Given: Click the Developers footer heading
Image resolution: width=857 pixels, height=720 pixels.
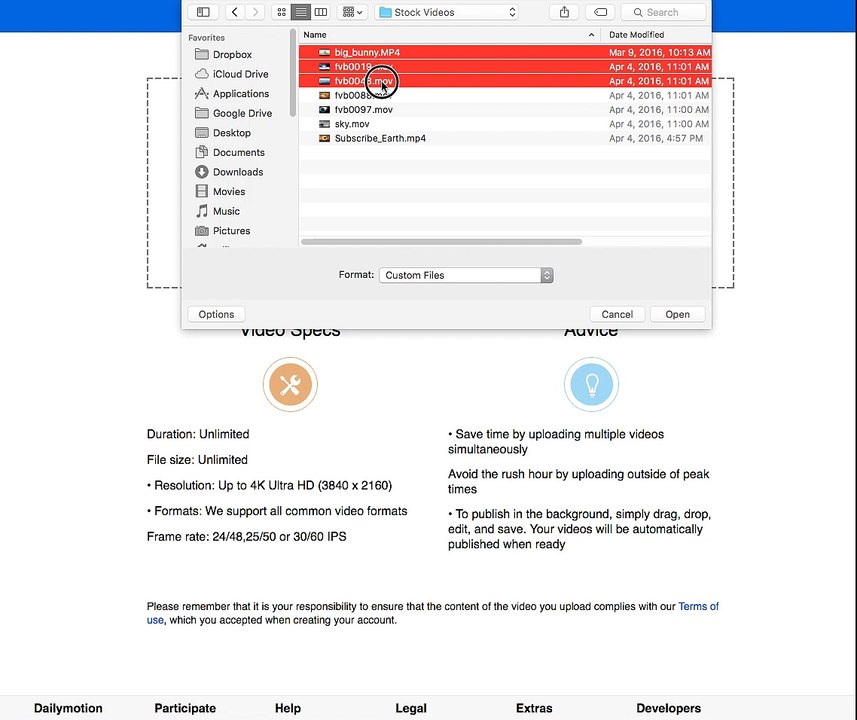Looking at the screenshot, I should 668,709.
